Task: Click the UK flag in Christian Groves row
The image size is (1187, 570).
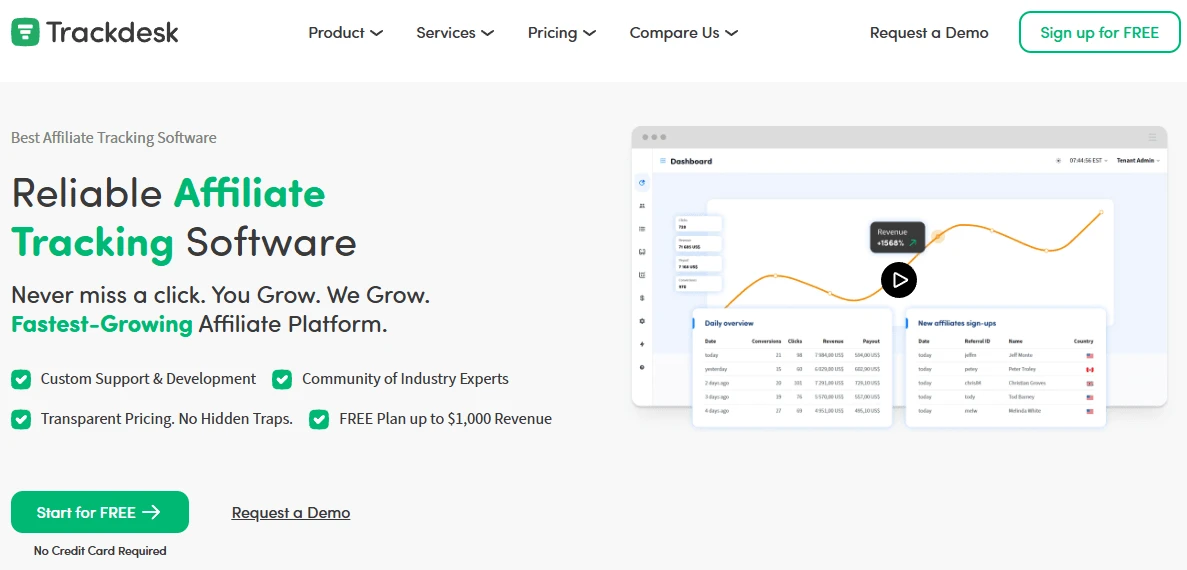Action: (x=1090, y=383)
